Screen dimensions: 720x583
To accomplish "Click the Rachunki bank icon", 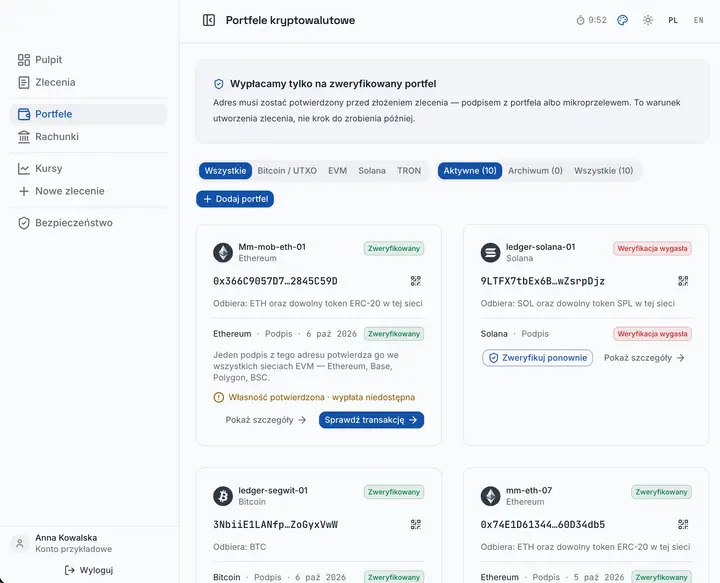I will [24, 136].
